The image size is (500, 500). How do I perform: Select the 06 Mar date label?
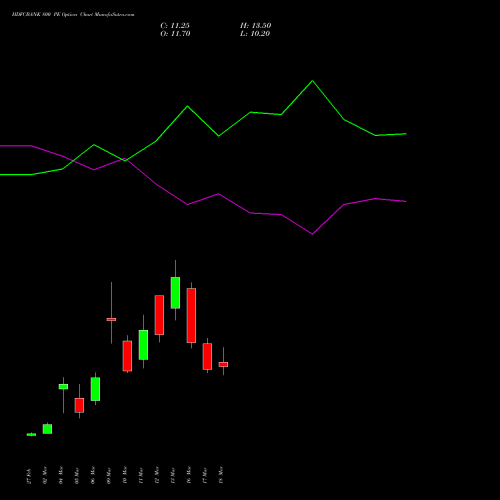coord(93,475)
